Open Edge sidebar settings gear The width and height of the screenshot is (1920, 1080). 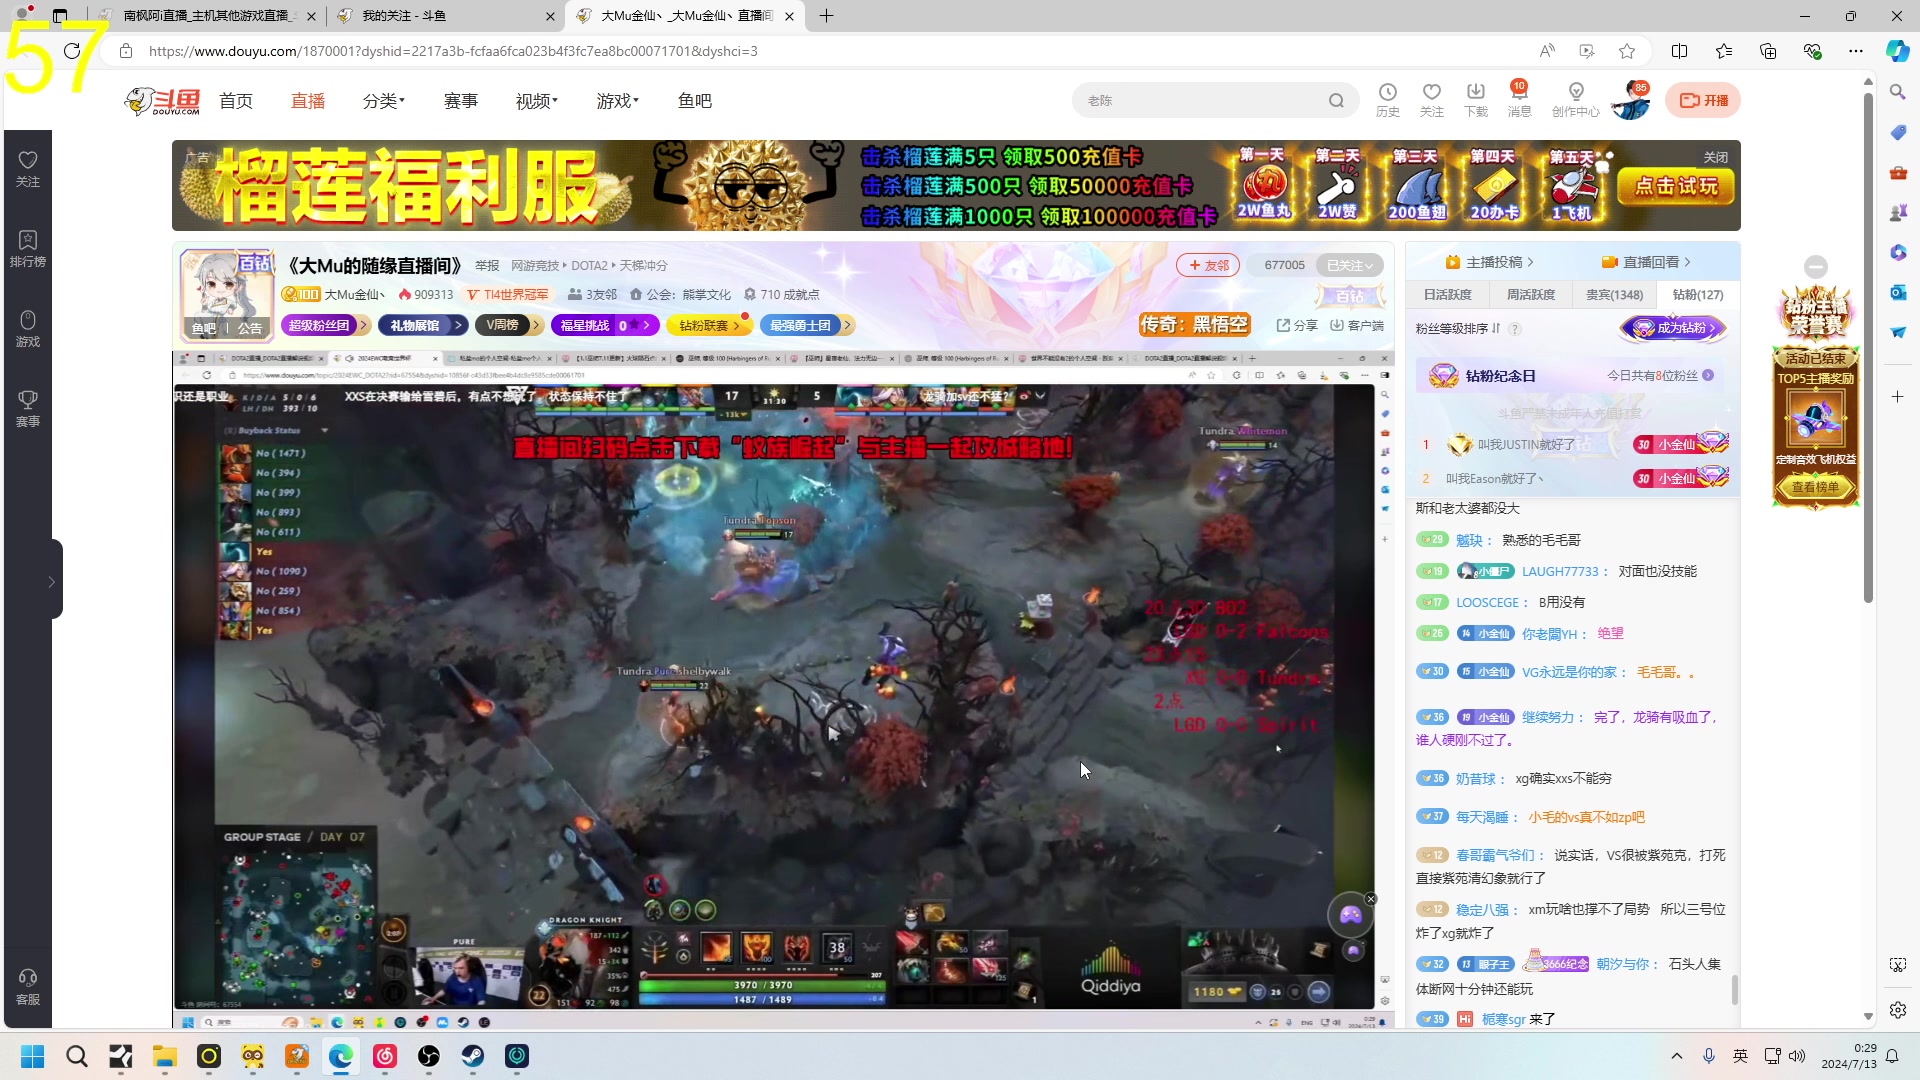[1898, 1010]
